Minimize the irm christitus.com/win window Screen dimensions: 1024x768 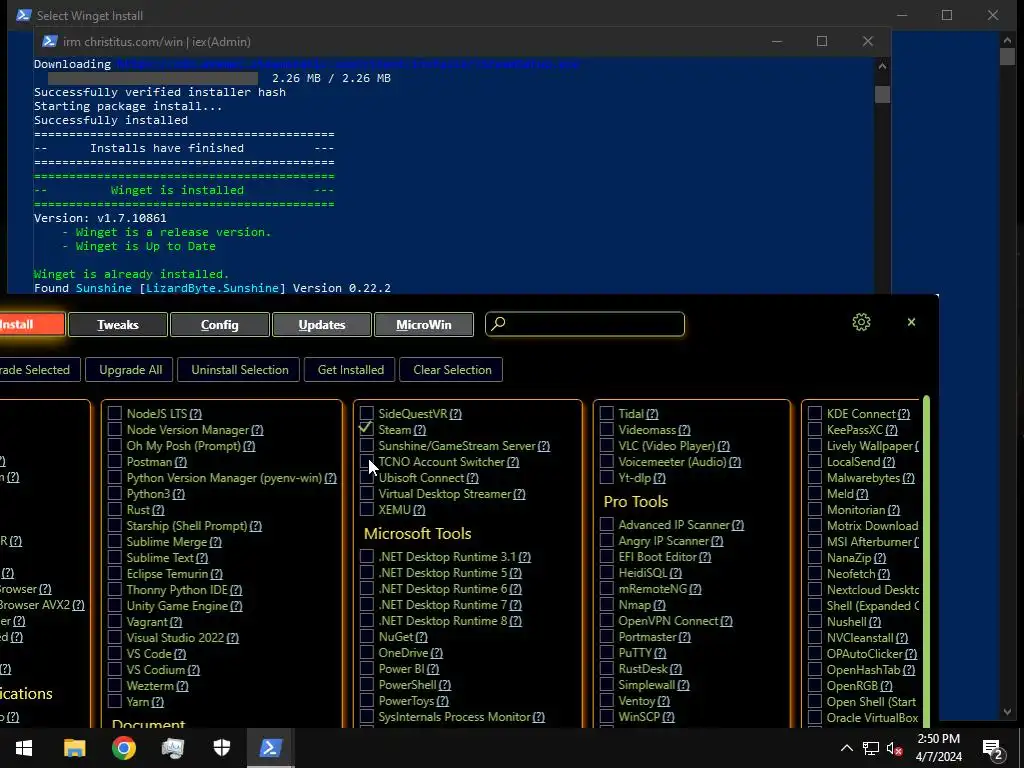pos(776,41)
